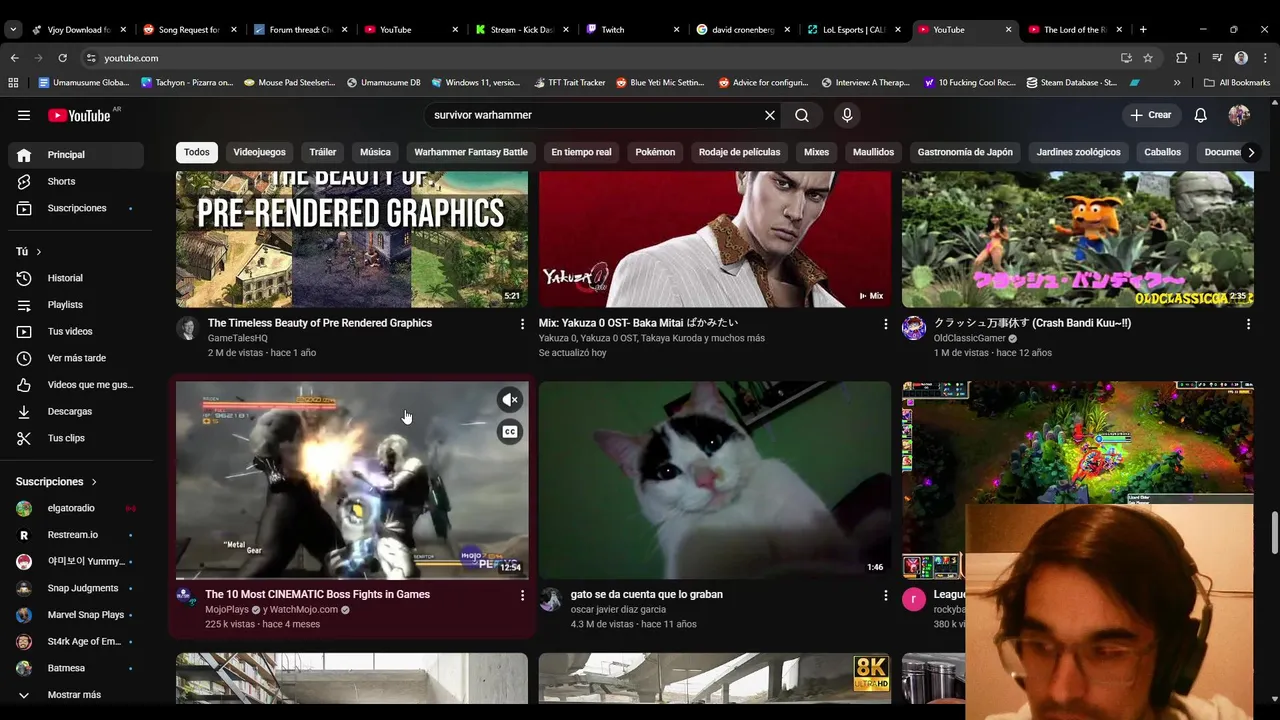Open Tus clips in the sidebar
Image resolution: width=1280 pixels, height=720 pixels.
(76, 438)
